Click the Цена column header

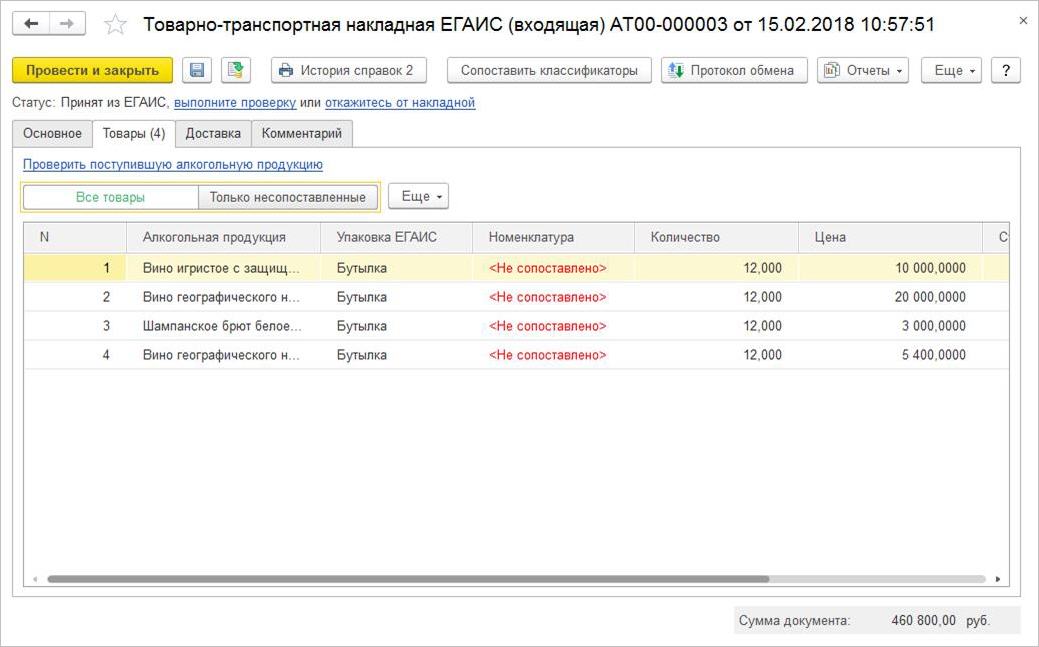[x=891, y=237]
